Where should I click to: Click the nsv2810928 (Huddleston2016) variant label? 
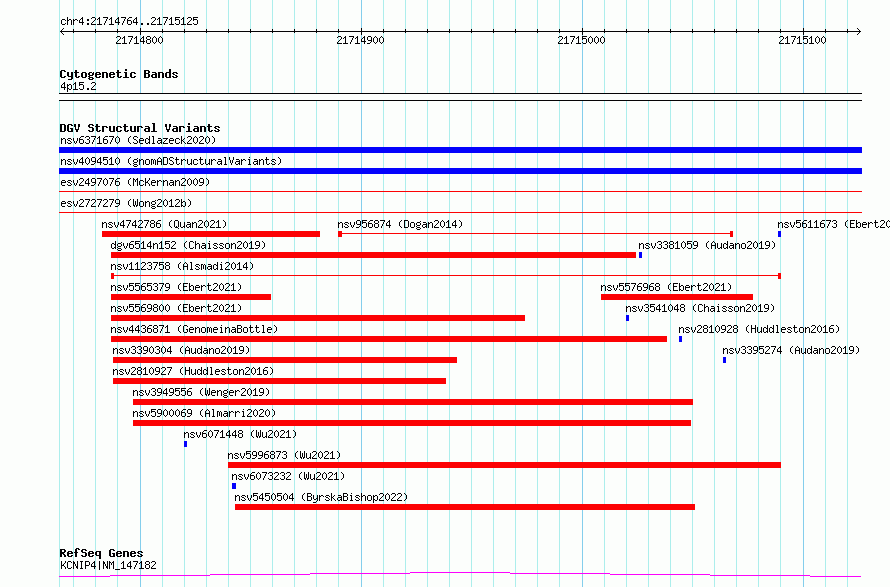759,329
